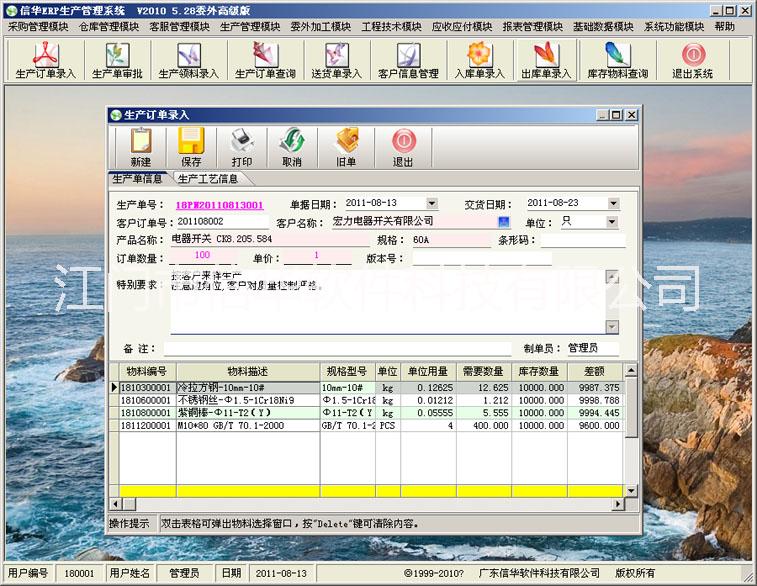Click 退出 icon in order window

pyautogui.click(x=403, y=147)
